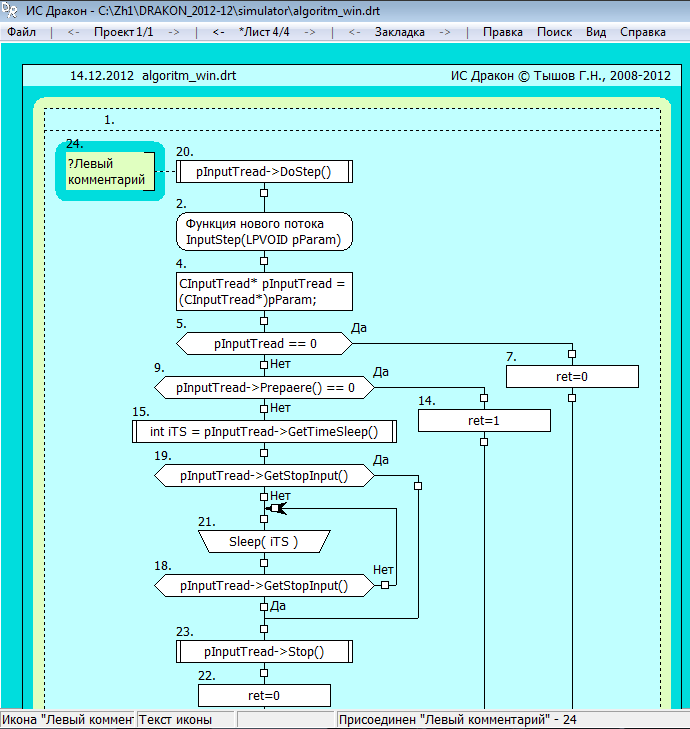
Task: Open the Правка menu
Action: (502, 32)
